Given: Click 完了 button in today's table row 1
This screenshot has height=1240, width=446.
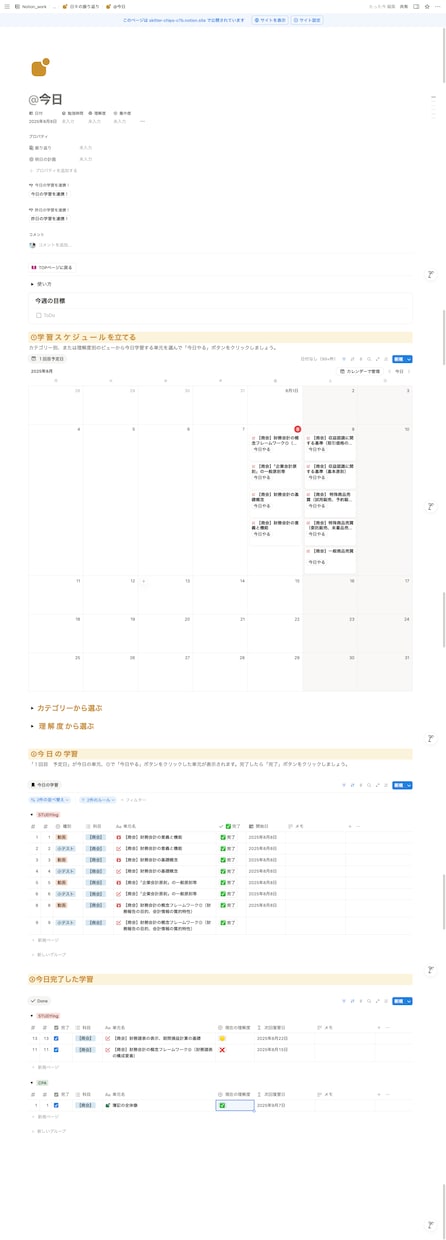Looking at the screenshot, I should pyautogui.click(x=230, y=837).
